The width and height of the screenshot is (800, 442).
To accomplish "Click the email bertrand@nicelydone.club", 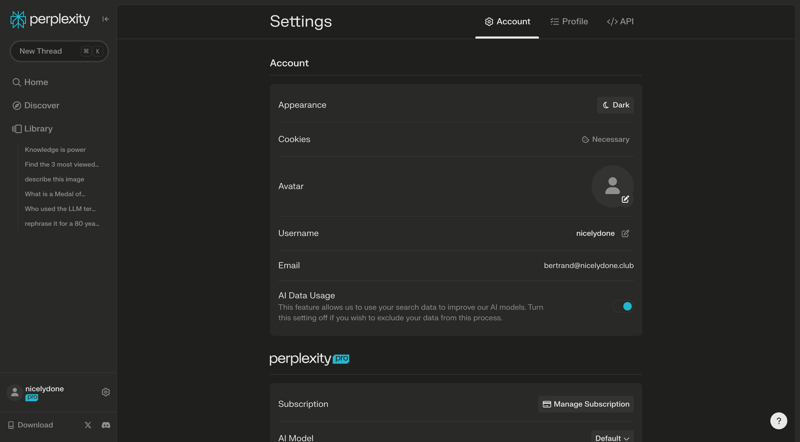I will point(589,265).
